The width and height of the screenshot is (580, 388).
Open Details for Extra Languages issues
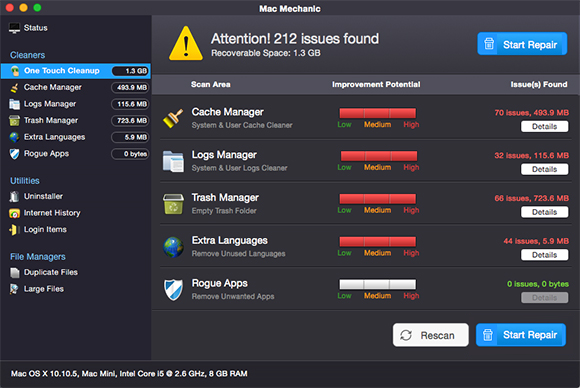544,255
